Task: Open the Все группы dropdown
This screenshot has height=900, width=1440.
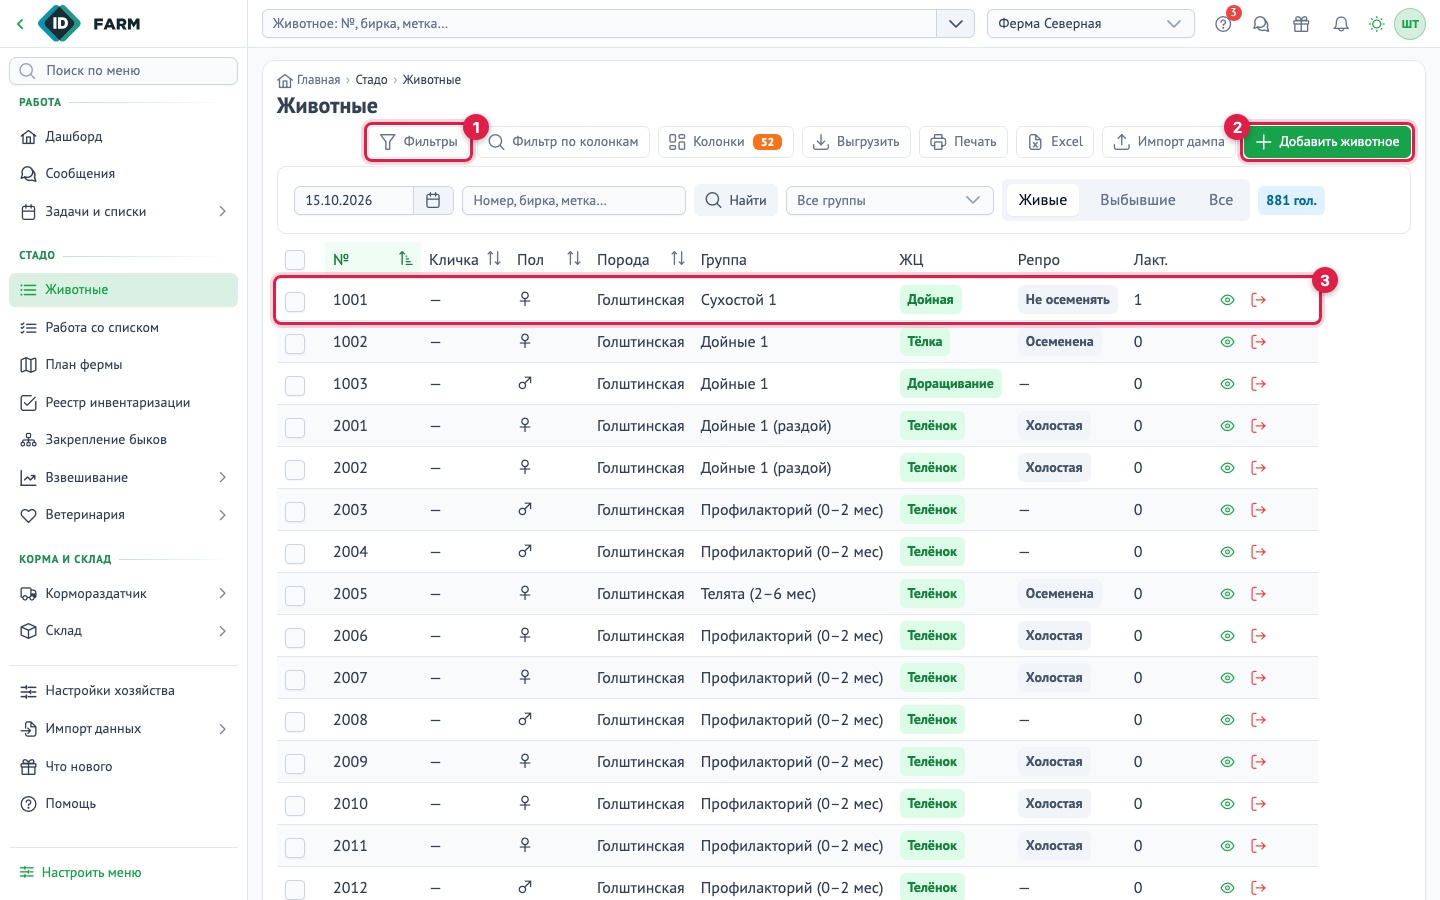Action: point(889,200)
